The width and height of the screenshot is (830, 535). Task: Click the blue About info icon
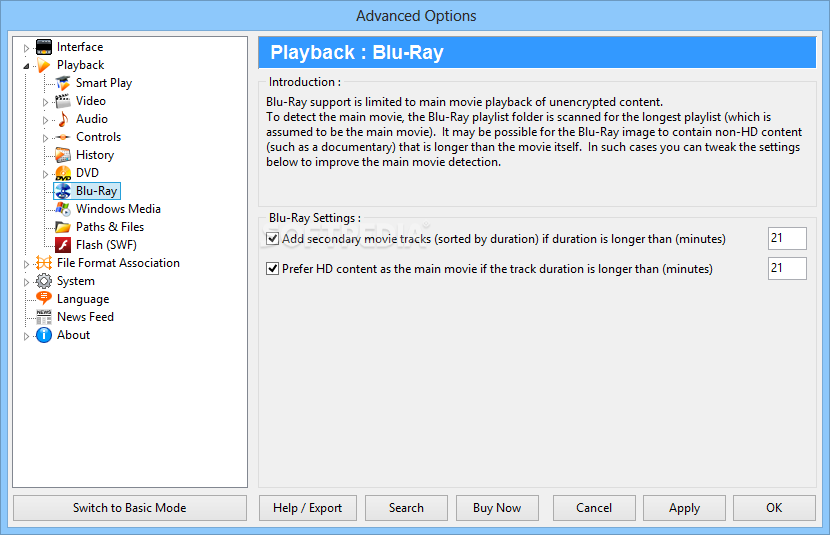pyautogui.click(x=44, y=335)
